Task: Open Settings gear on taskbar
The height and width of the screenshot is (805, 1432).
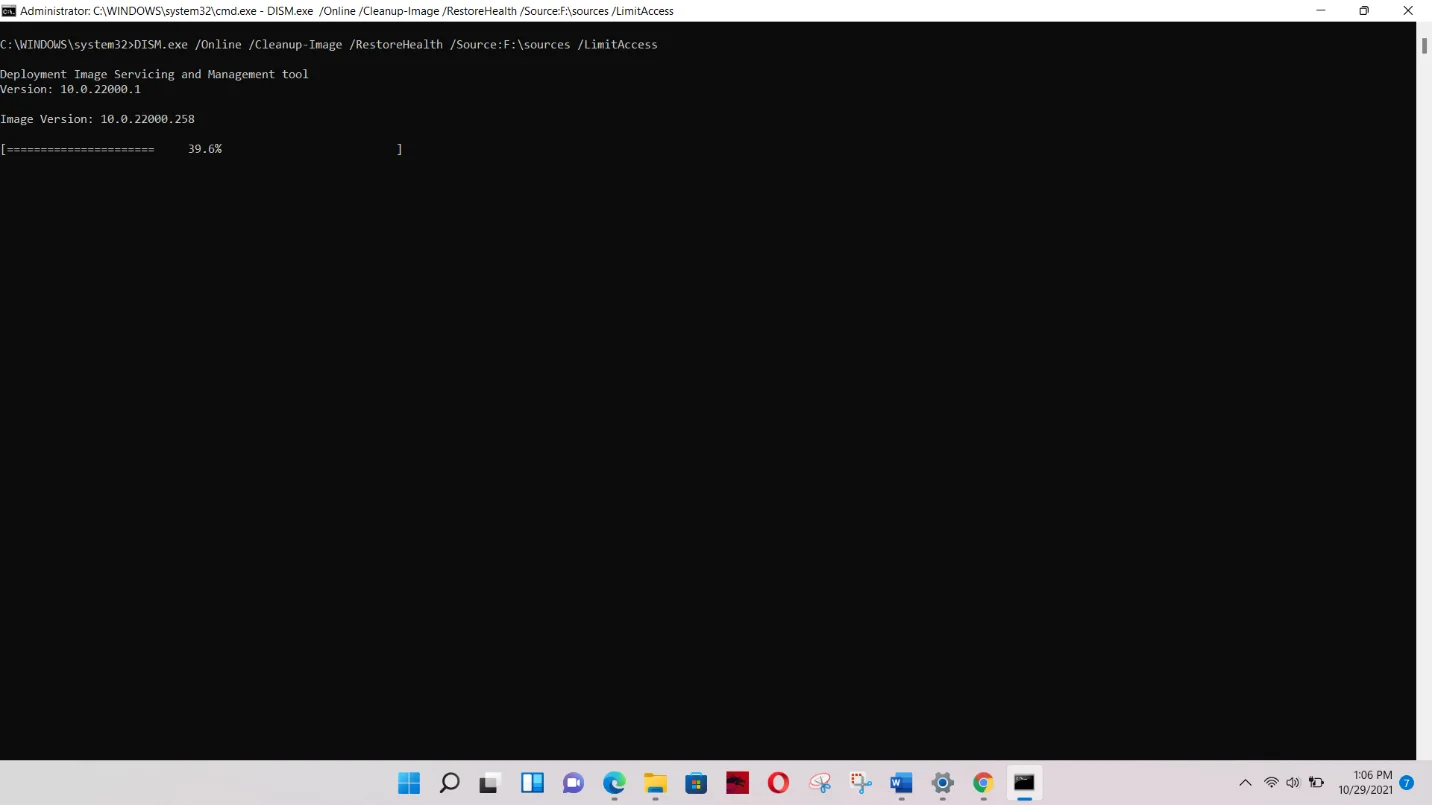Action: [942, 783]
